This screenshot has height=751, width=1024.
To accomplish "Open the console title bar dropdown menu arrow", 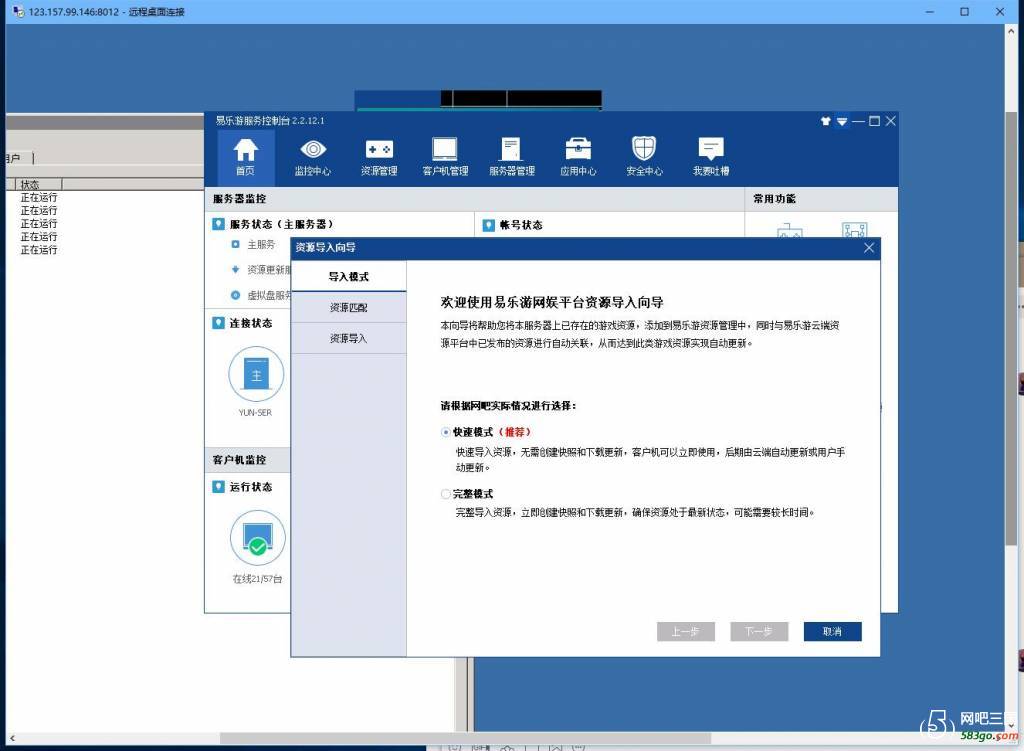I will 842,121.
